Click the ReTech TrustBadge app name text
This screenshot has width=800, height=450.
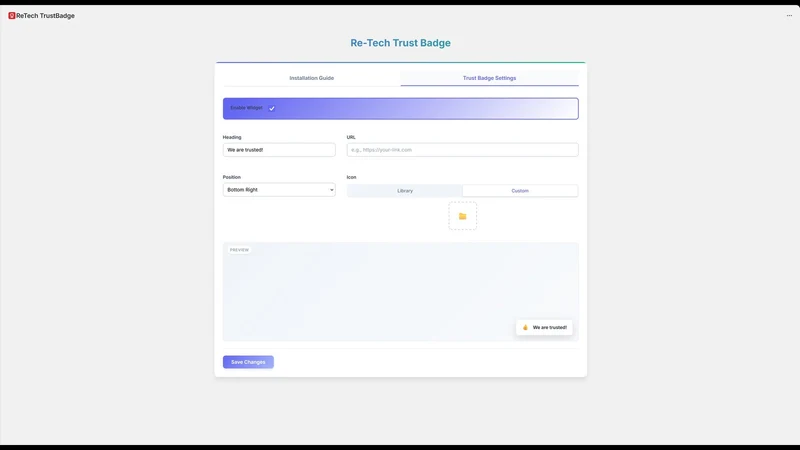[45, 16]
